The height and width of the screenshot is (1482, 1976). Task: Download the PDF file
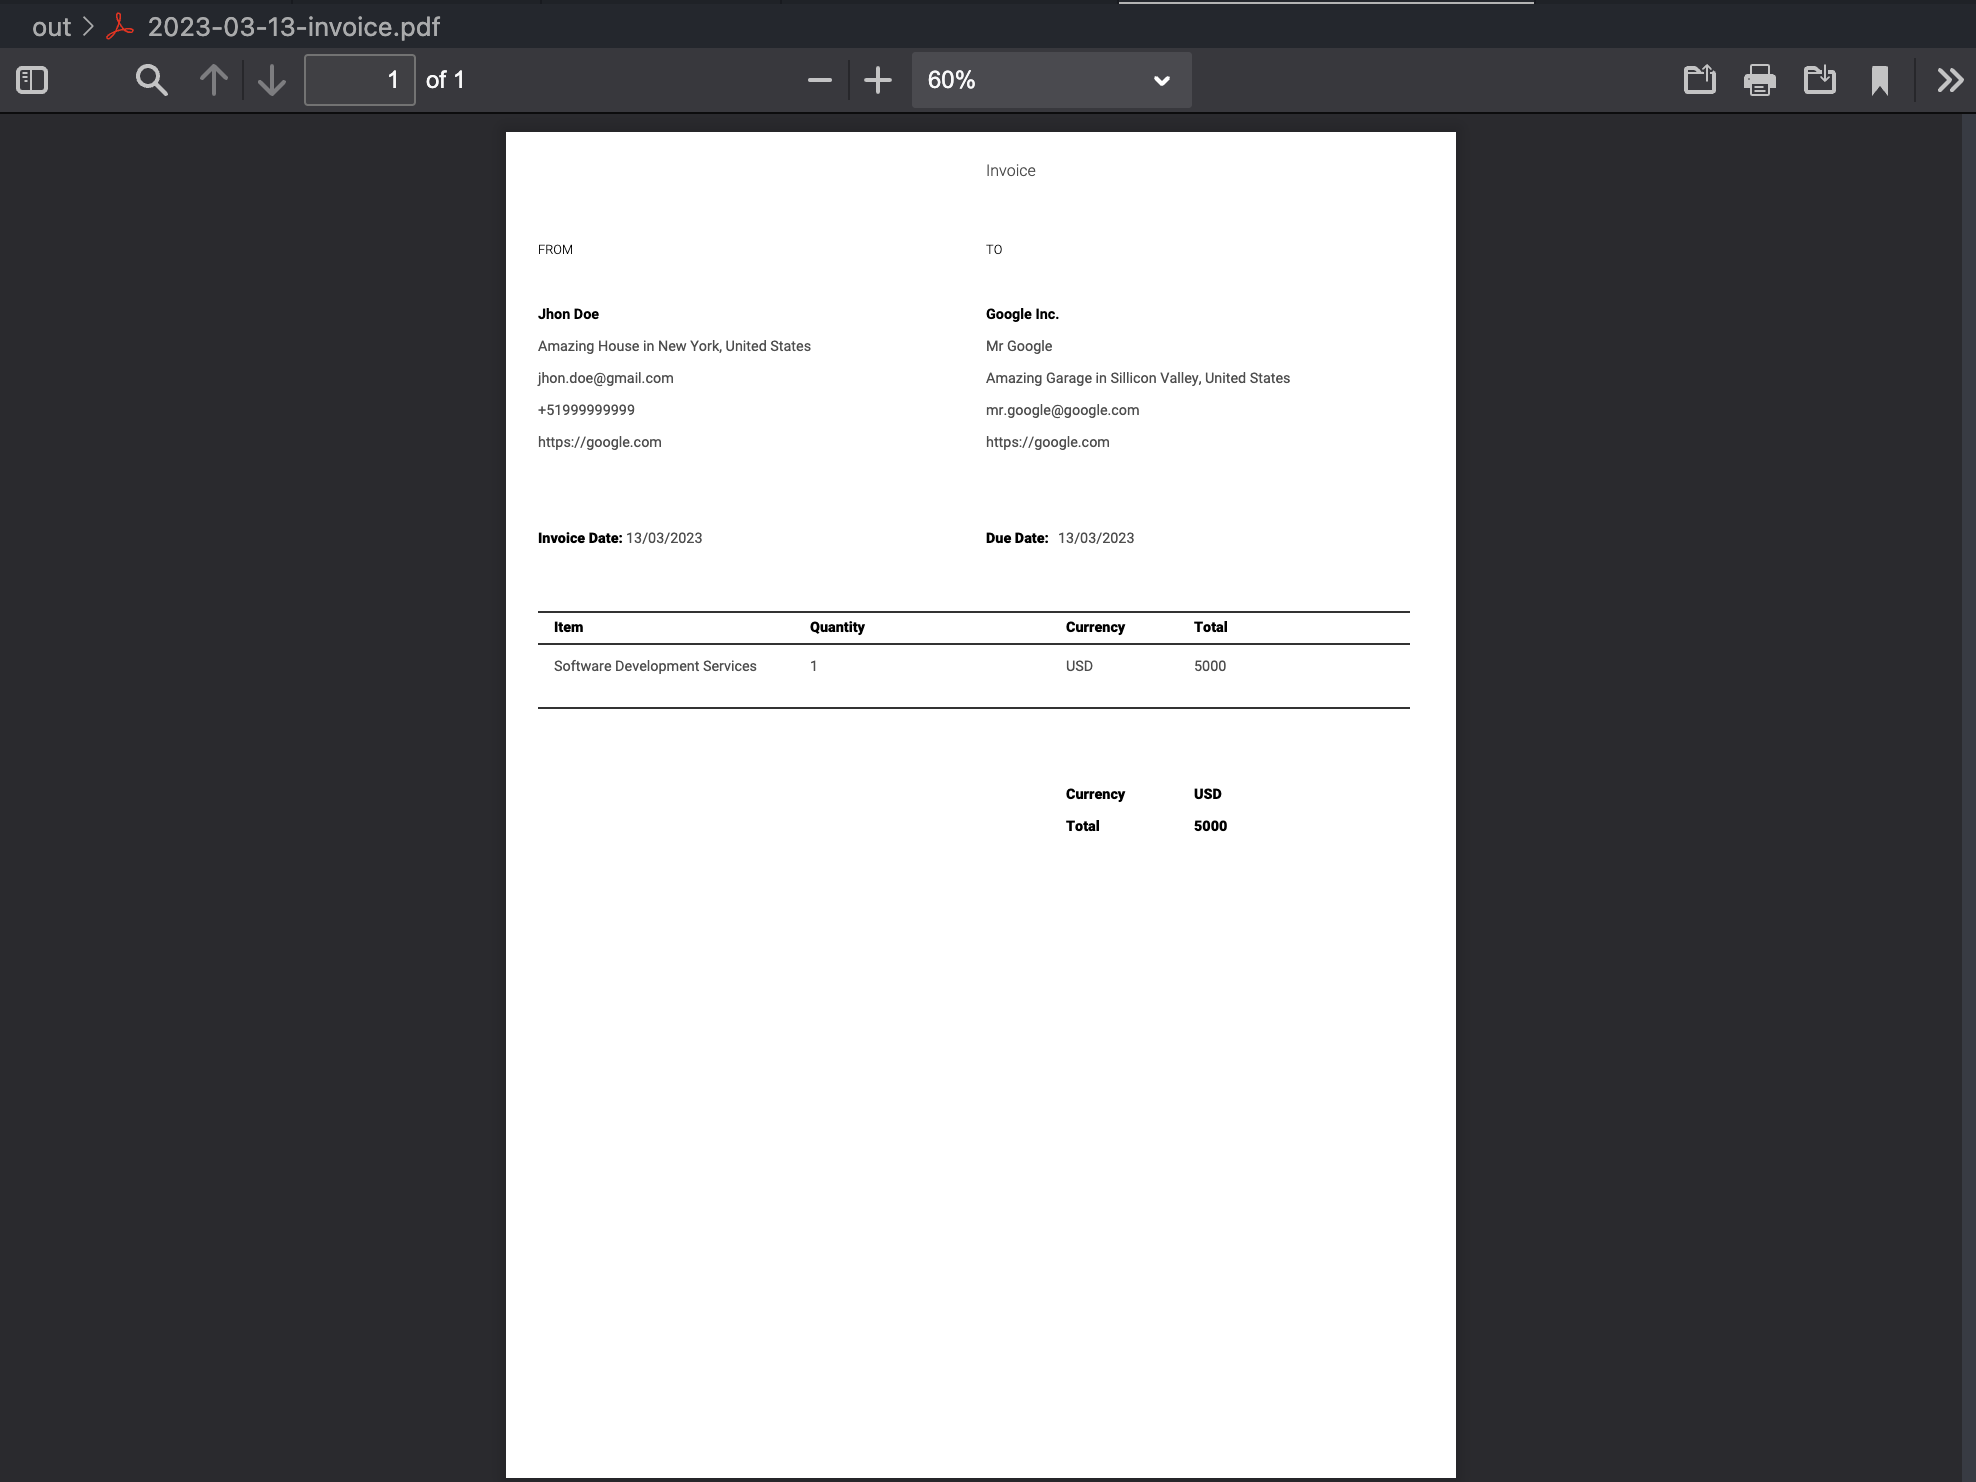1819,80
